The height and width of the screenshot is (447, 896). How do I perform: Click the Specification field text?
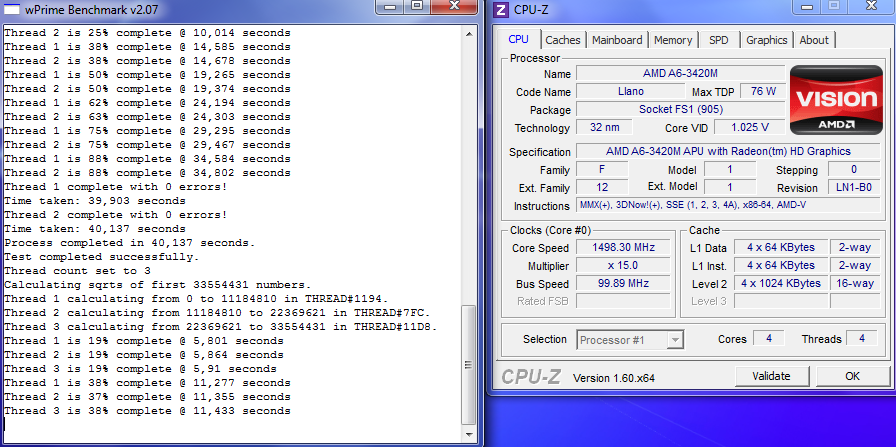click(x=728, y=151)
